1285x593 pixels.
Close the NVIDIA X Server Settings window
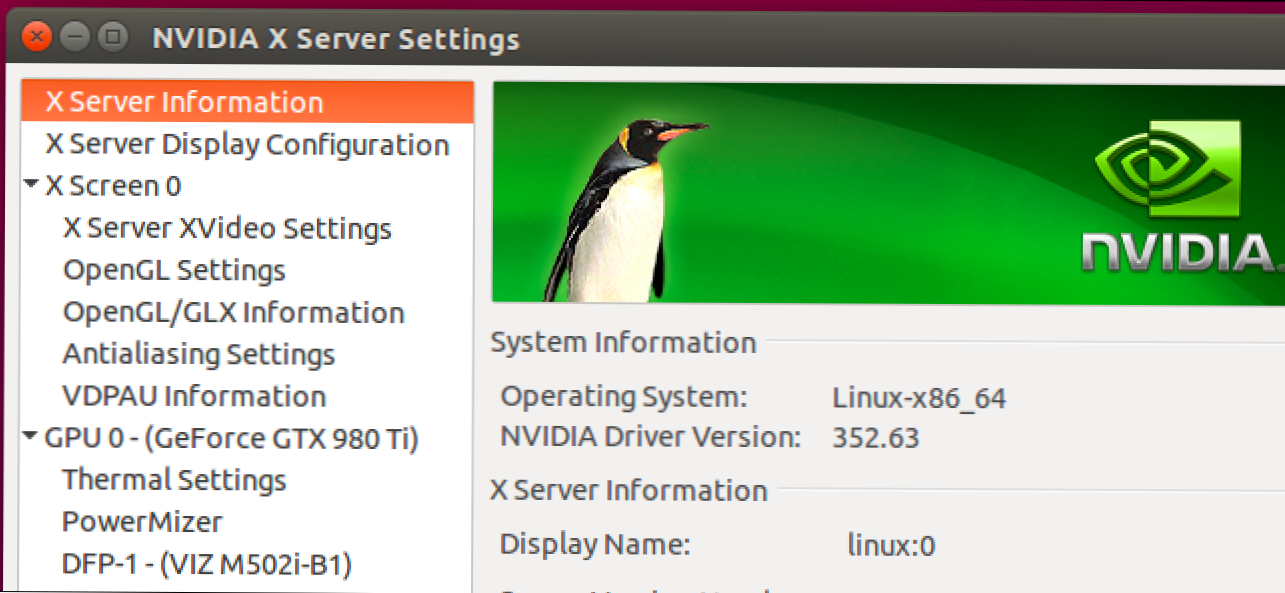36,39
